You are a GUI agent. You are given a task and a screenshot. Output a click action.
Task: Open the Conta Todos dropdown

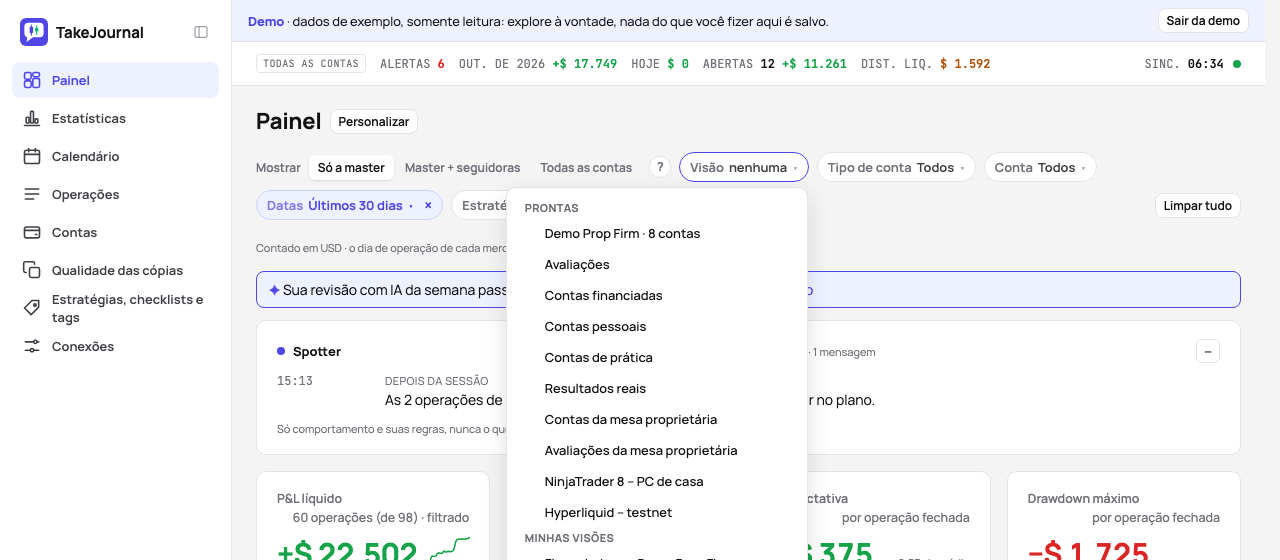(1040, 167)
